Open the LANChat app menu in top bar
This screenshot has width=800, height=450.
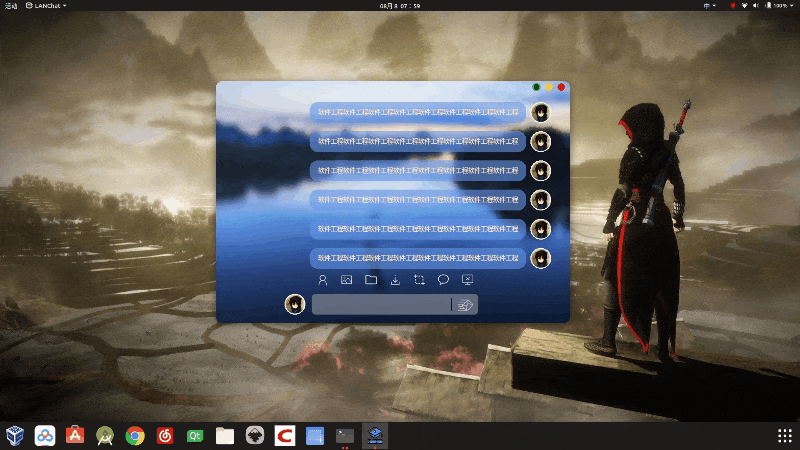point(46,6)
